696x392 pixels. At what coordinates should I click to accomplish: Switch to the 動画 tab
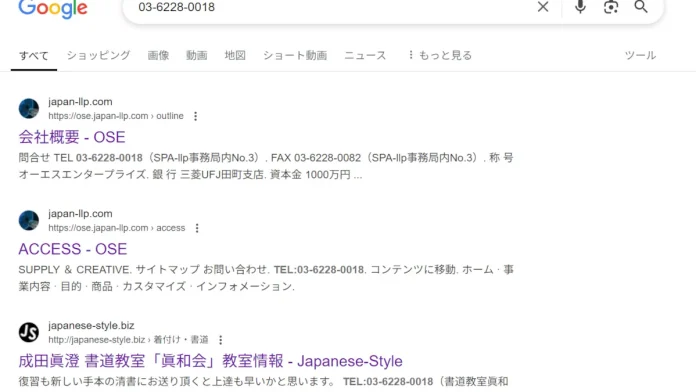pyautogui.click(x=197, y=55)
